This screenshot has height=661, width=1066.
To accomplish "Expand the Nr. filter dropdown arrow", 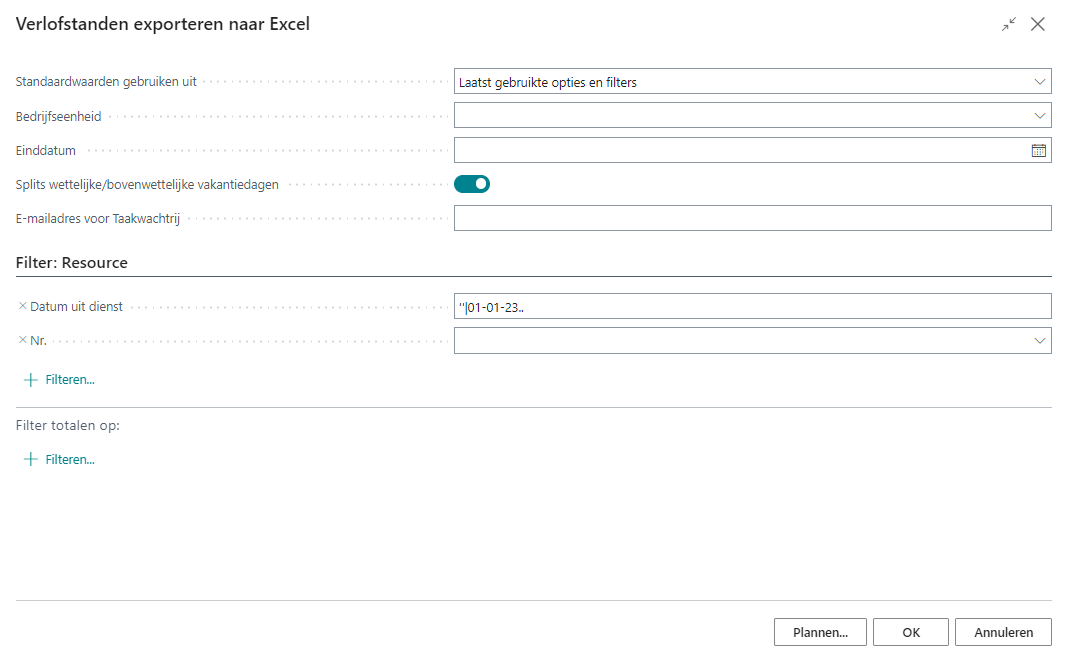I will pyautogui.click(x=1039, y=341).
